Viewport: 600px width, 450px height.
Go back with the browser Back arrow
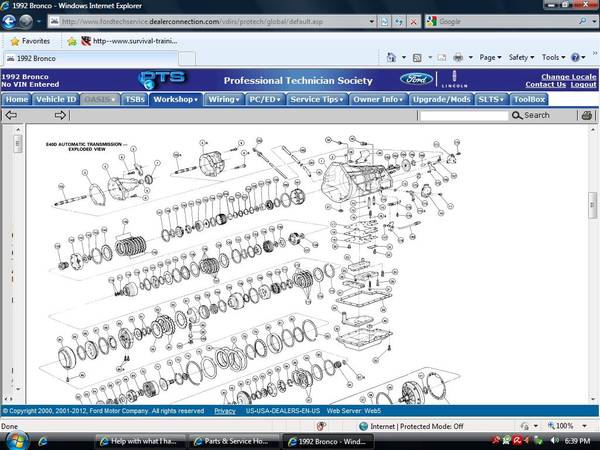pos(9,21)
